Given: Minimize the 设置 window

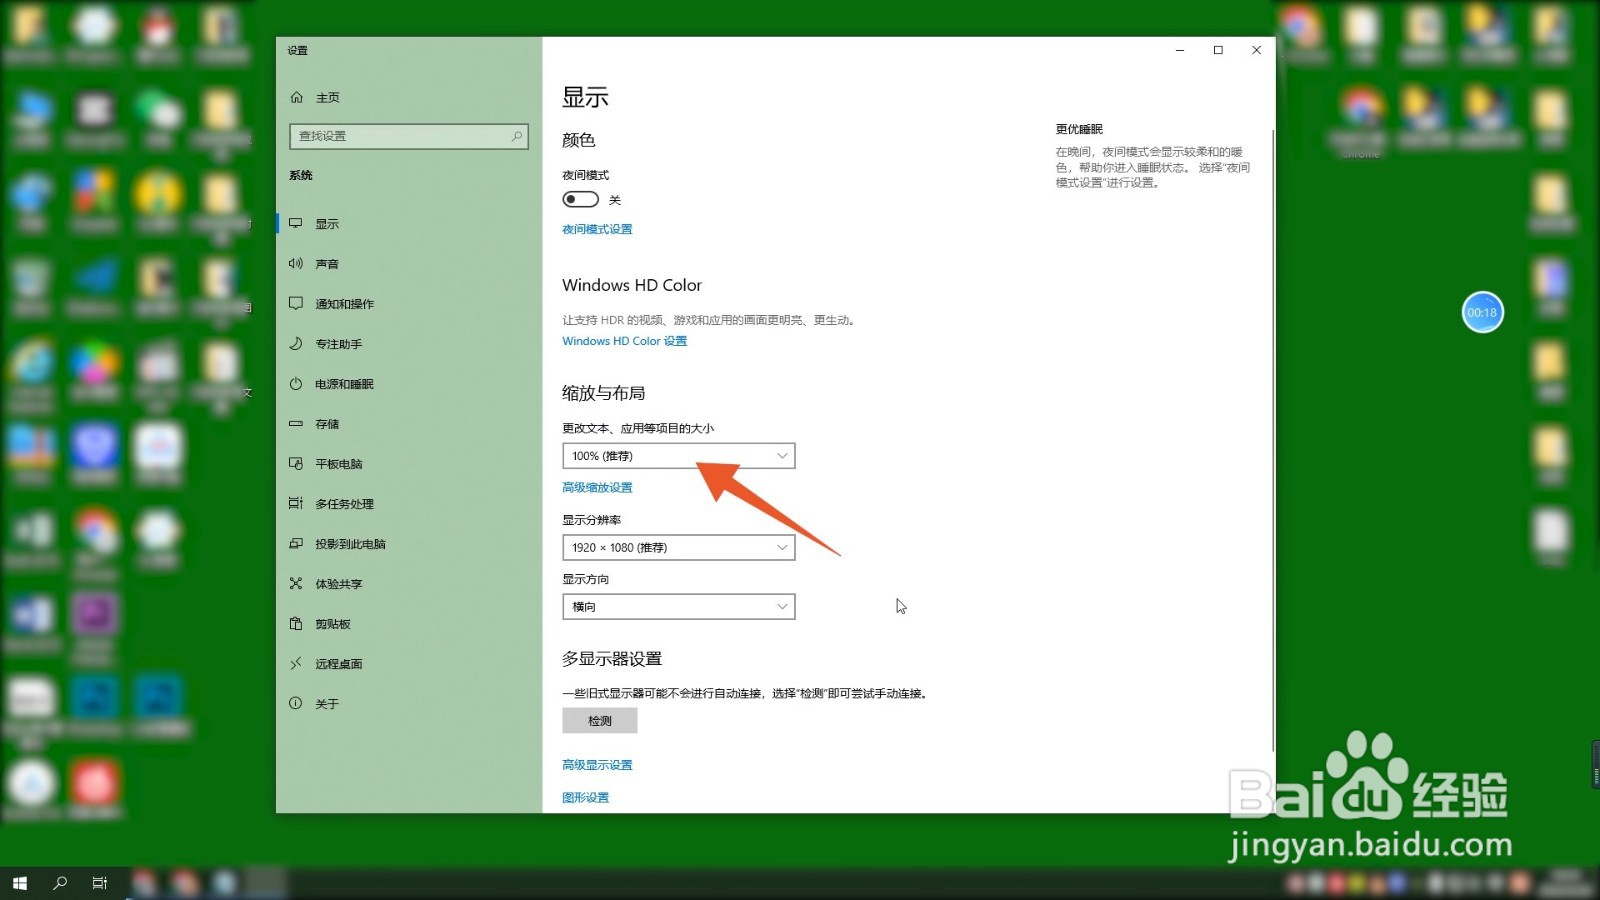Looking at the screenshot, I should pyautogui.click(x=1180, y=50).
